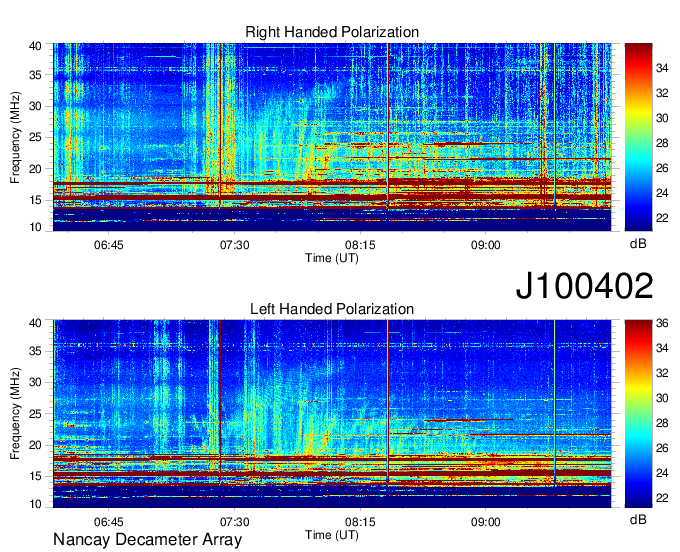Click the "dB" label under the upper colorbar
Screen dimensions: 680x552
click(638, 244)
